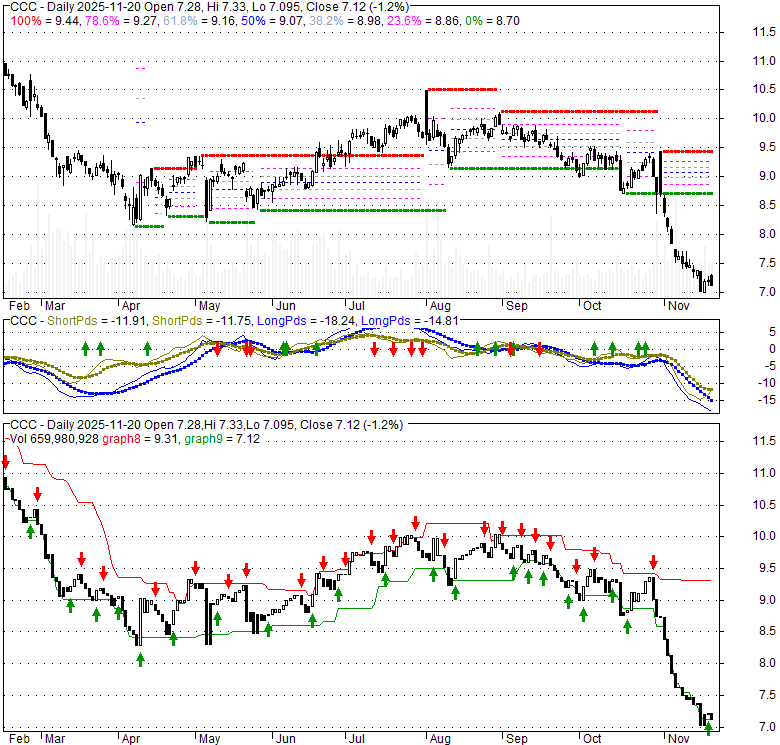Click the leftmost red down arrow in the oscillator panel
The width and height of the screenshot is (780, 745).
216,348
